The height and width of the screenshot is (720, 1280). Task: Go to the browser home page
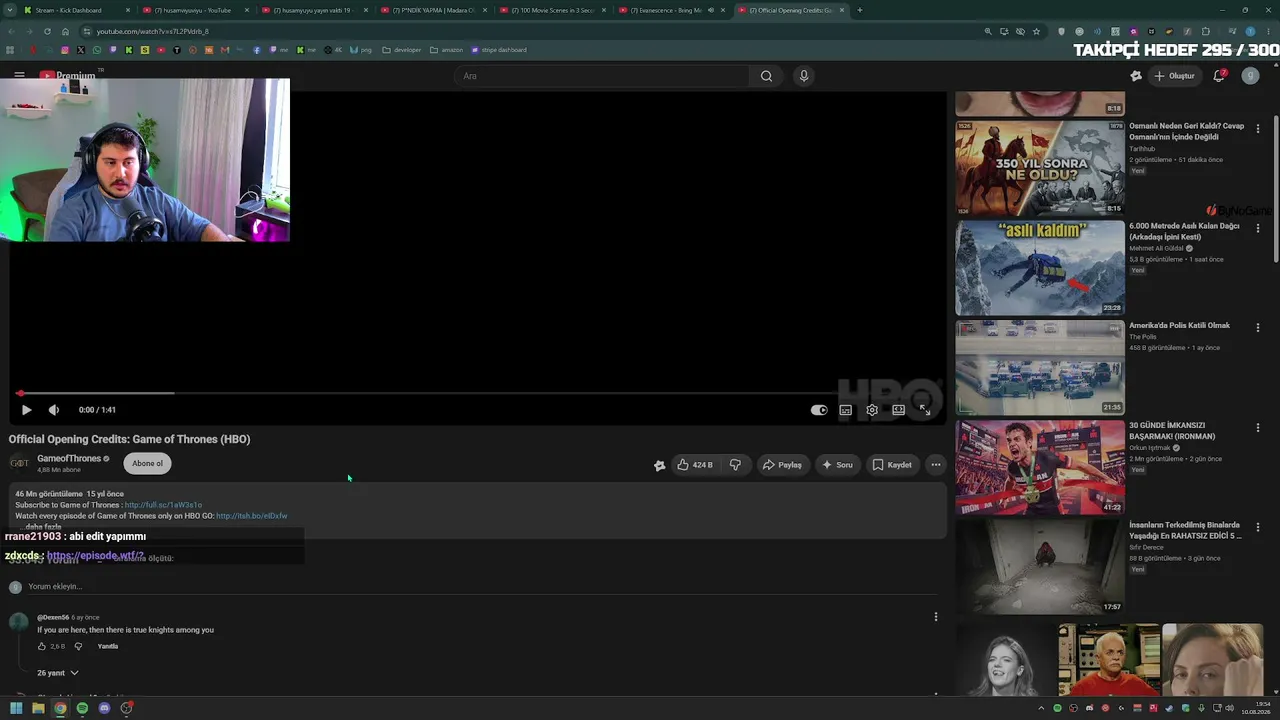[66, 31]
